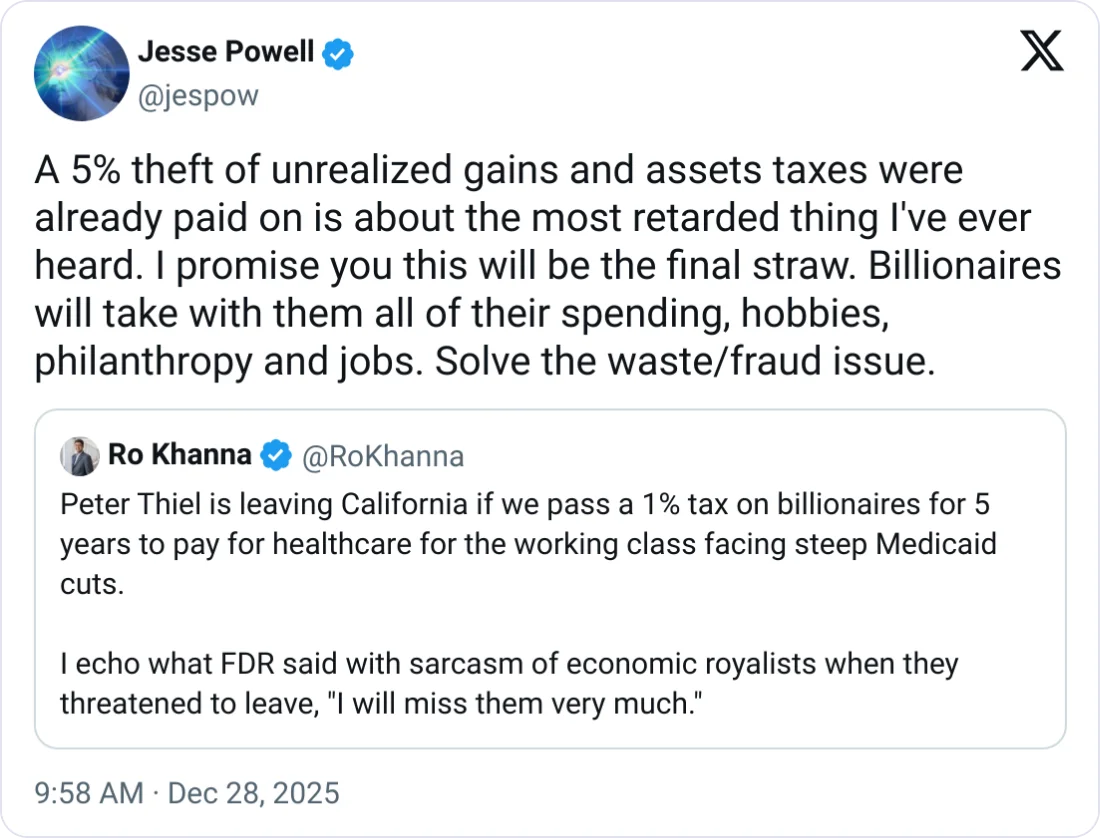This screenshot has width=1100, height=838.
Task: Click the verified badge next to Ro Khanna
Action: 275,456
